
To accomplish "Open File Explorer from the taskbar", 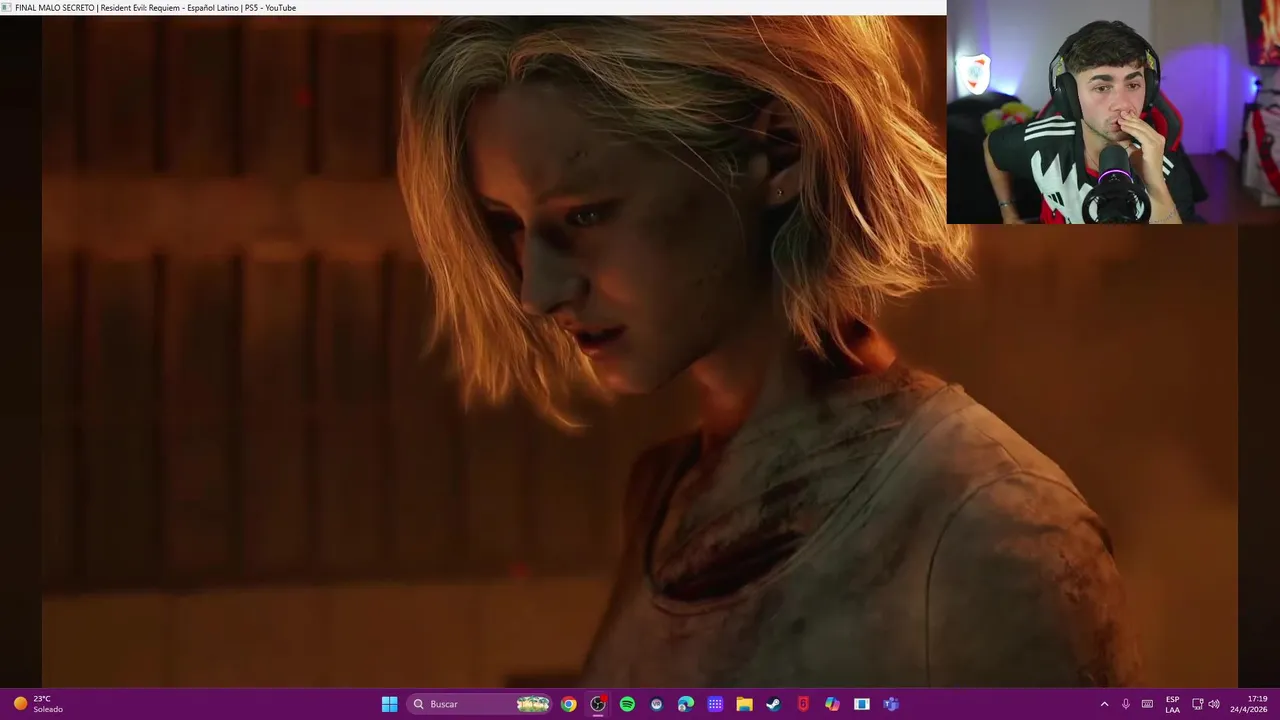I will 744,704.
